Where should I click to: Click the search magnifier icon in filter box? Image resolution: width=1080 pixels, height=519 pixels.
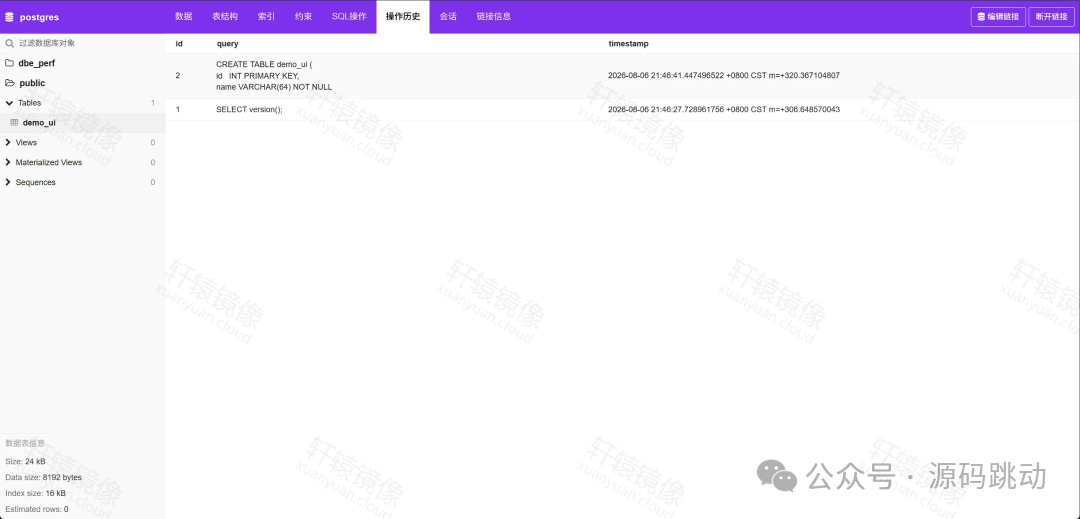(x=10, y=43)
